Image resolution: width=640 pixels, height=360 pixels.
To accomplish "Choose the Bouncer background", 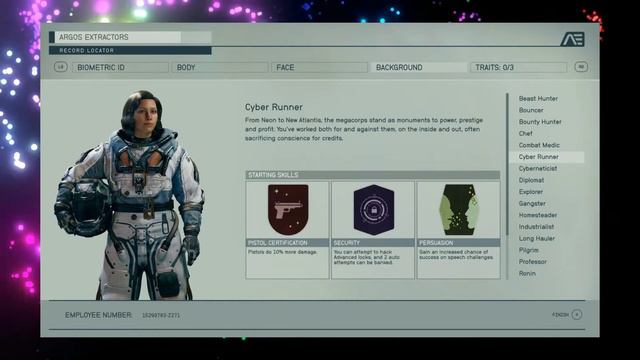I will click(531, 110).
